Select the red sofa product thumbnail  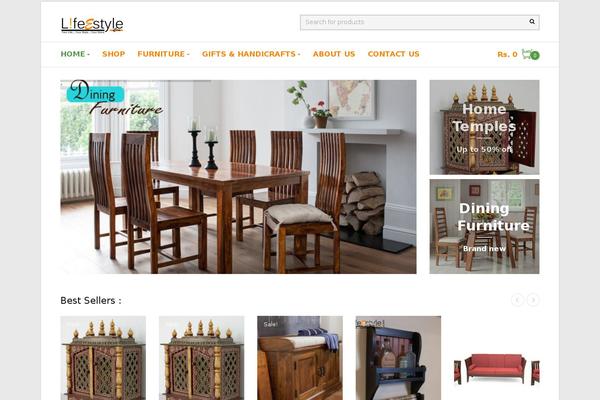click(x=497, y=367)
